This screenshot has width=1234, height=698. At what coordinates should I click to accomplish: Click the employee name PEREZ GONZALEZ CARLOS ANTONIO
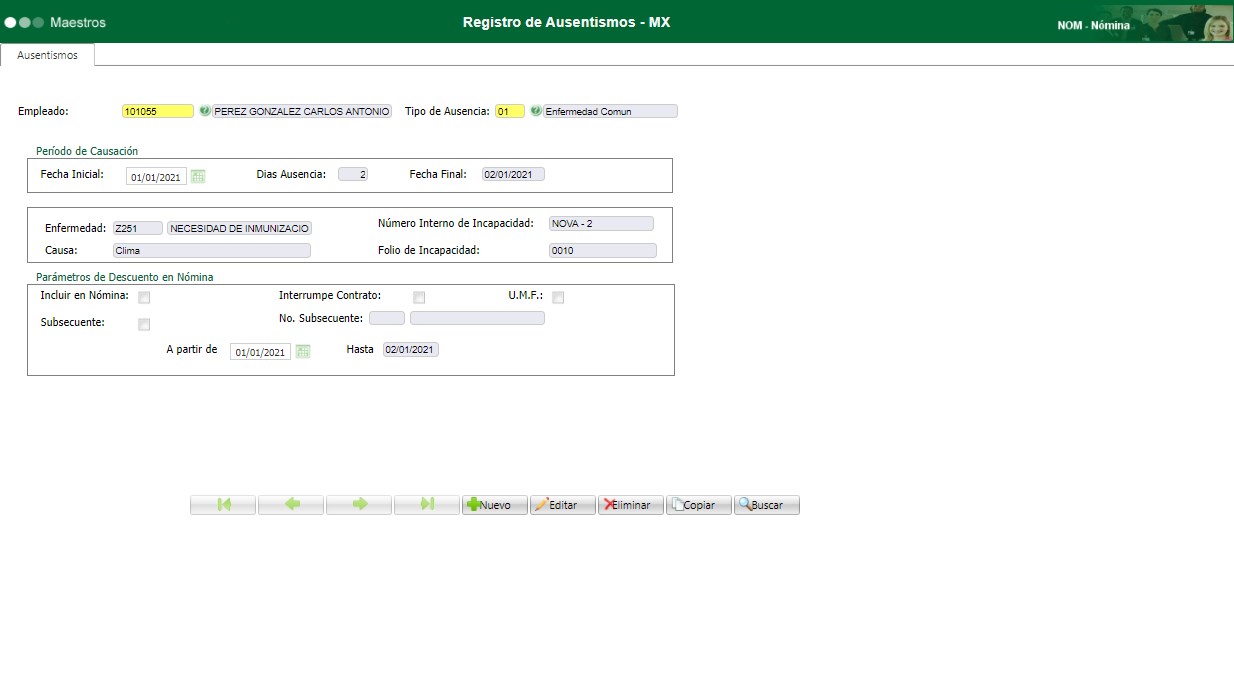click(302, 111)
